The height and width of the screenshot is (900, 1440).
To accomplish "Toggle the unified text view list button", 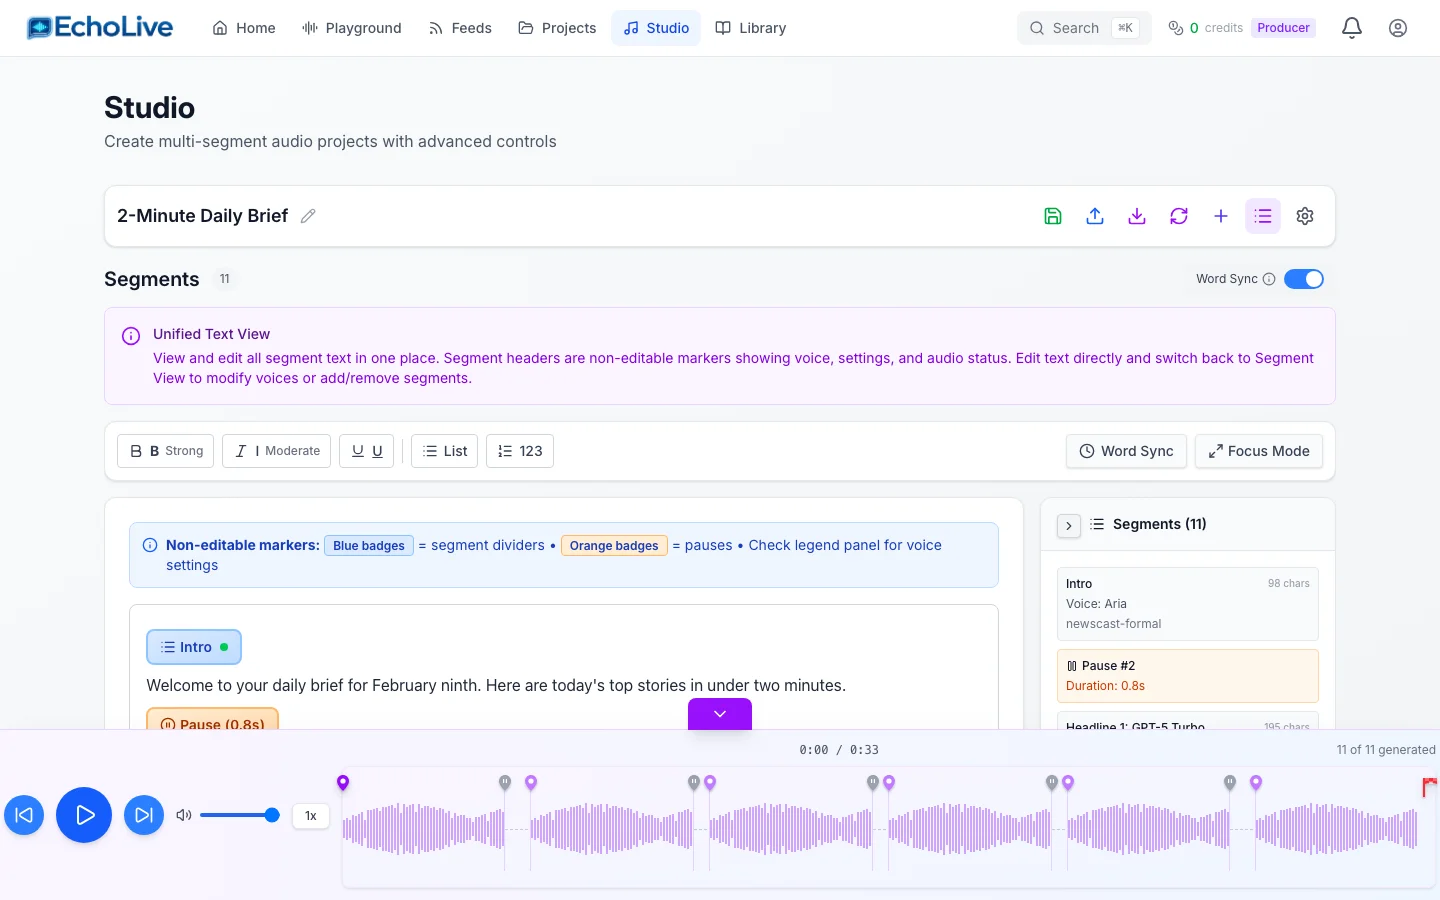I will (1263, 216).
